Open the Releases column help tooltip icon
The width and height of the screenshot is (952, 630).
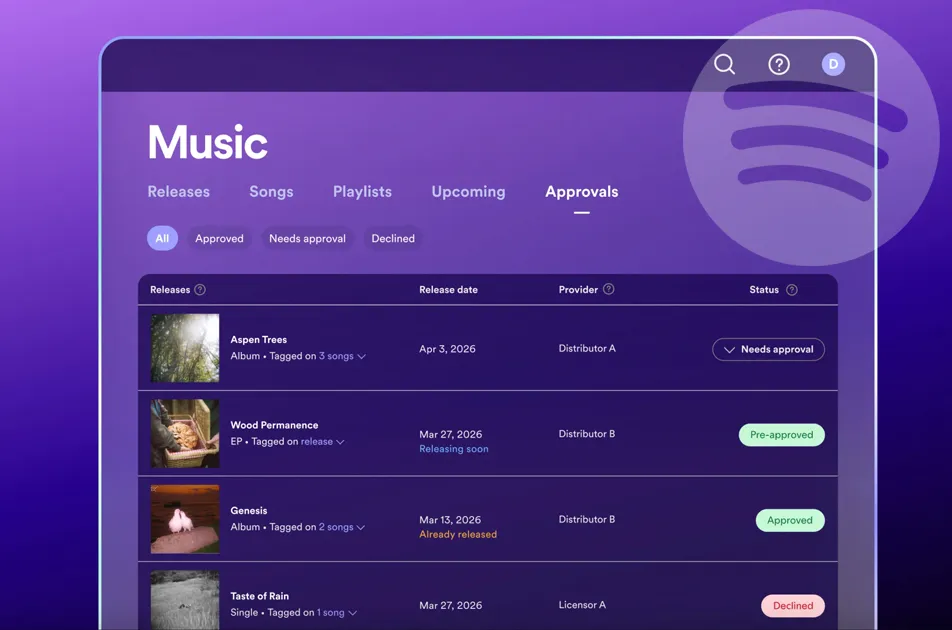click(x=200, y=290)
